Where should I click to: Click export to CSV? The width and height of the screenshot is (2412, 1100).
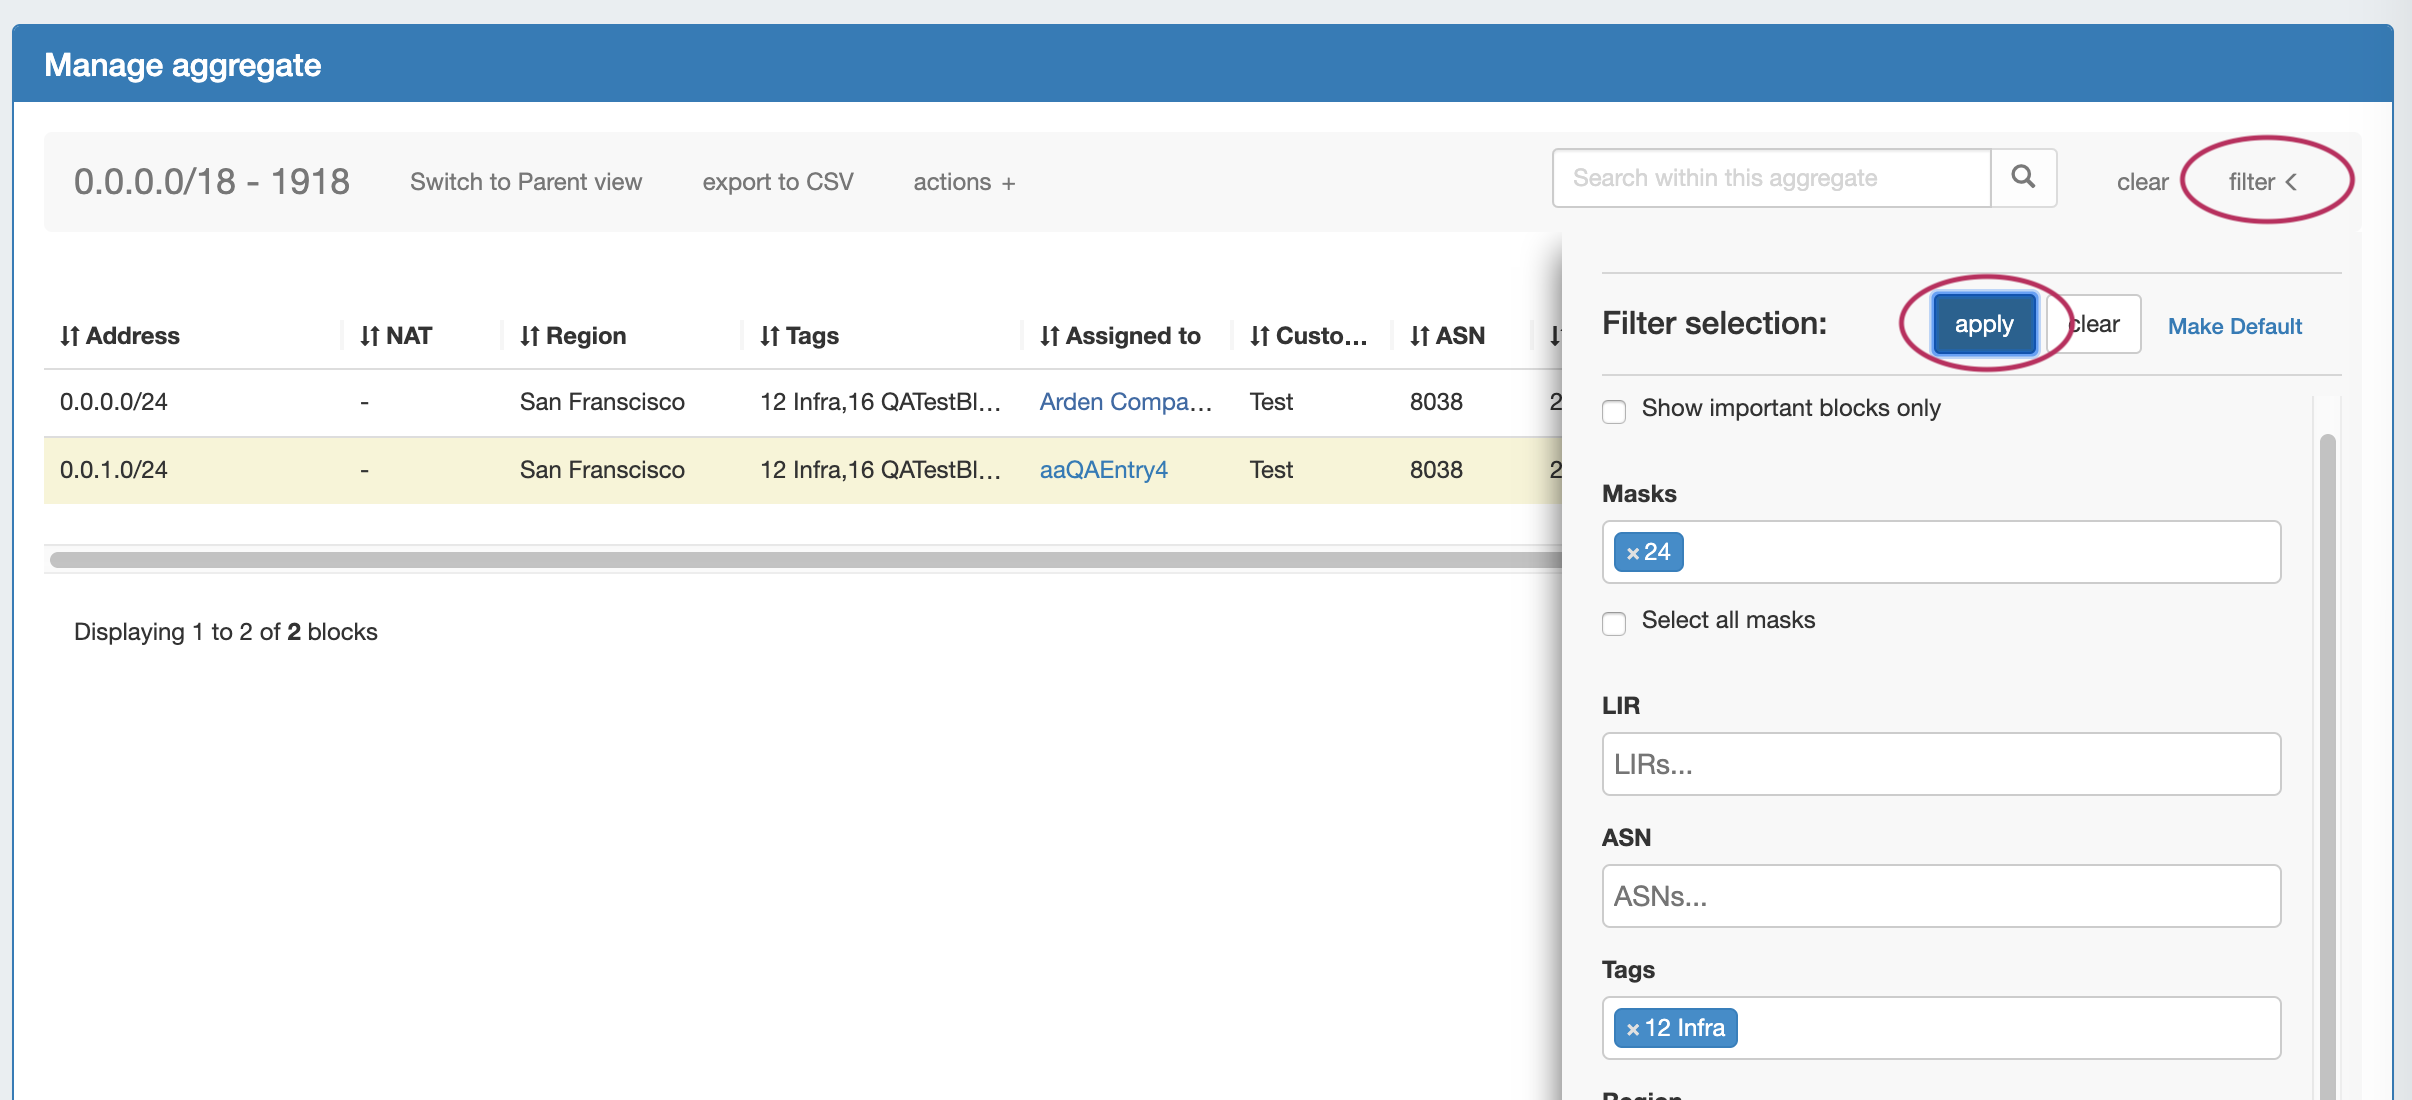777,182
